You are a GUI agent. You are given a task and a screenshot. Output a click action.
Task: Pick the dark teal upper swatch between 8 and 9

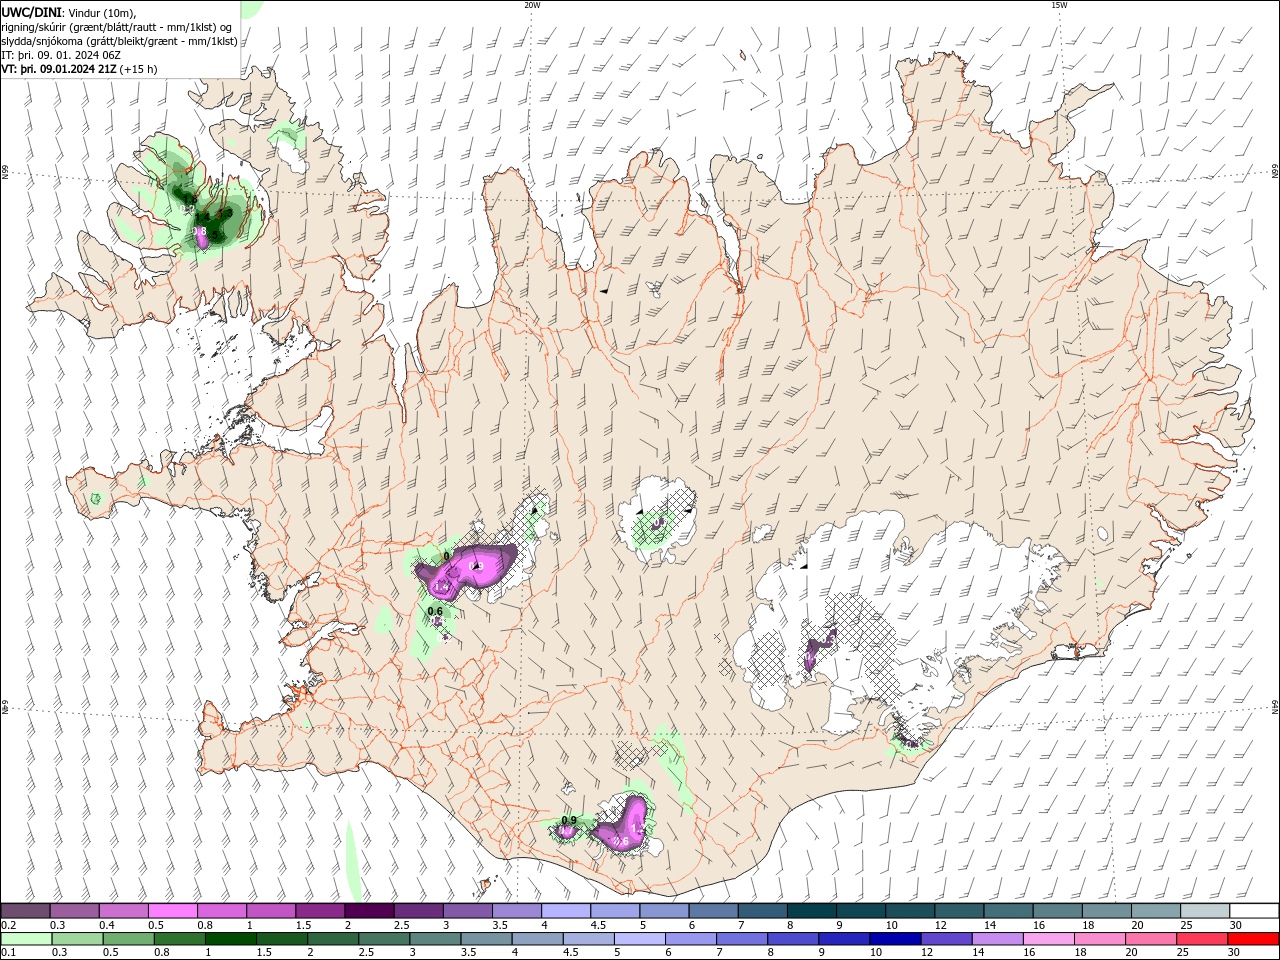(x=812, y=910)
